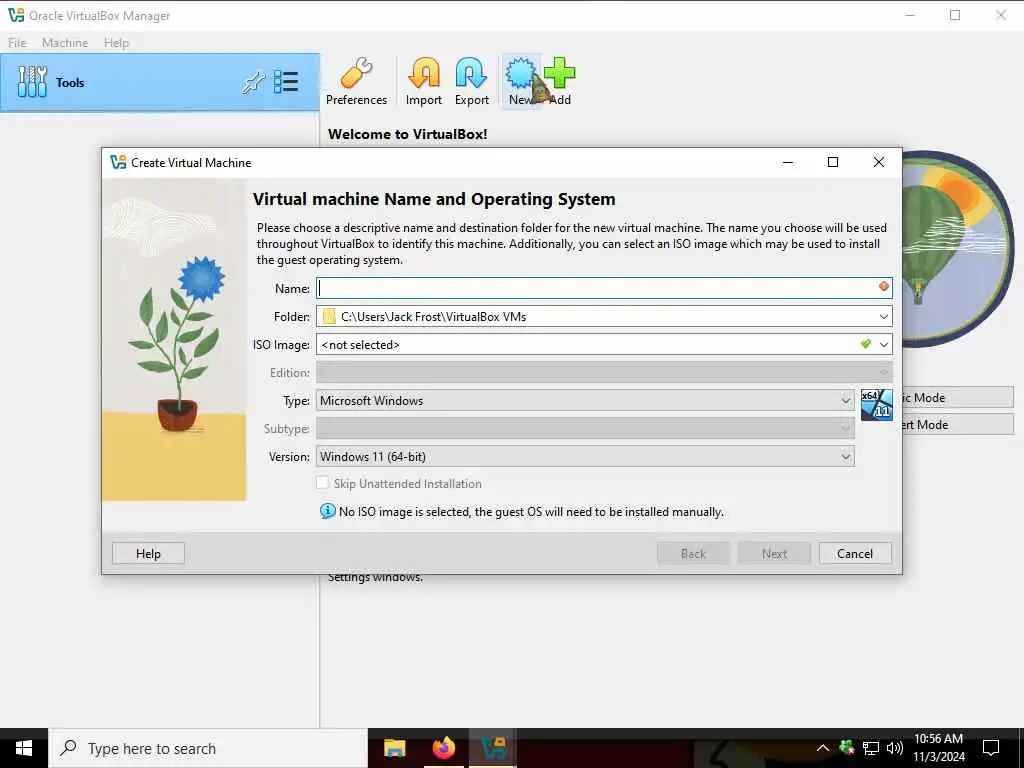Click the green tray application icon

pyautogui.click(x=846, y=747)
